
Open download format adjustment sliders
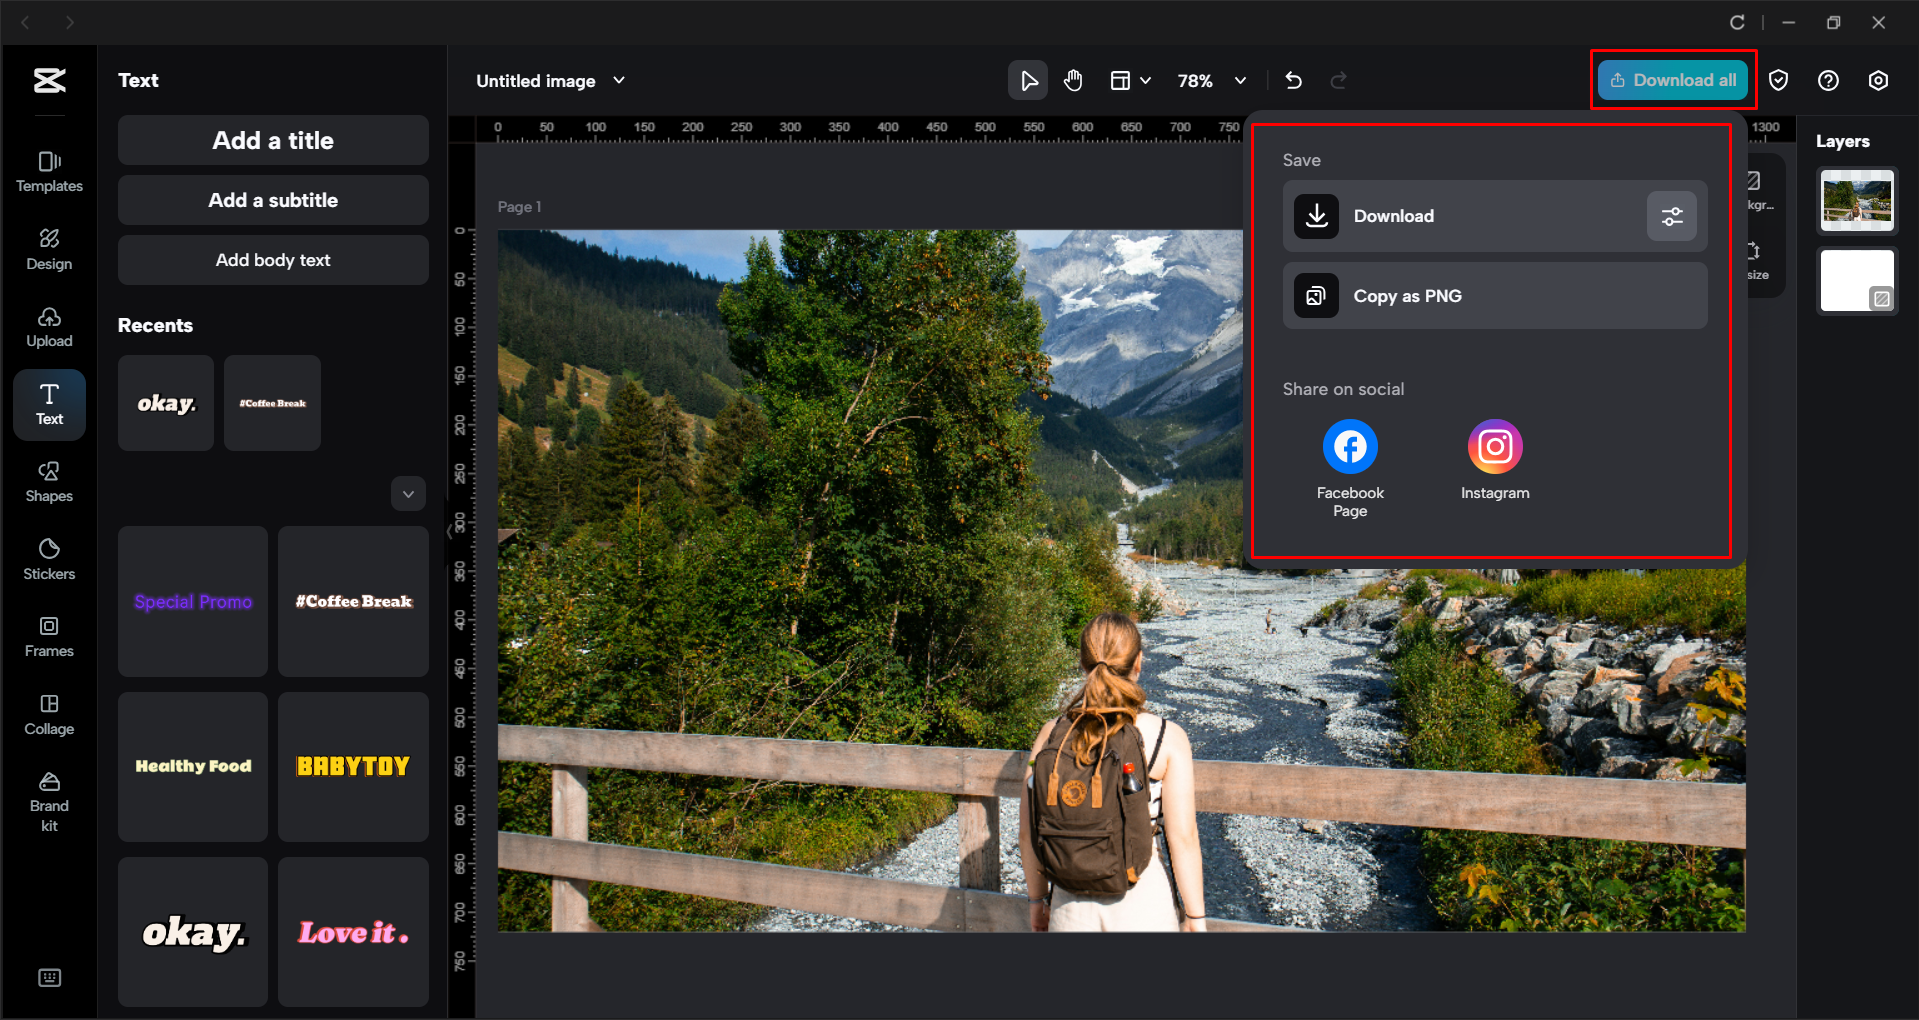point(1671,216)
